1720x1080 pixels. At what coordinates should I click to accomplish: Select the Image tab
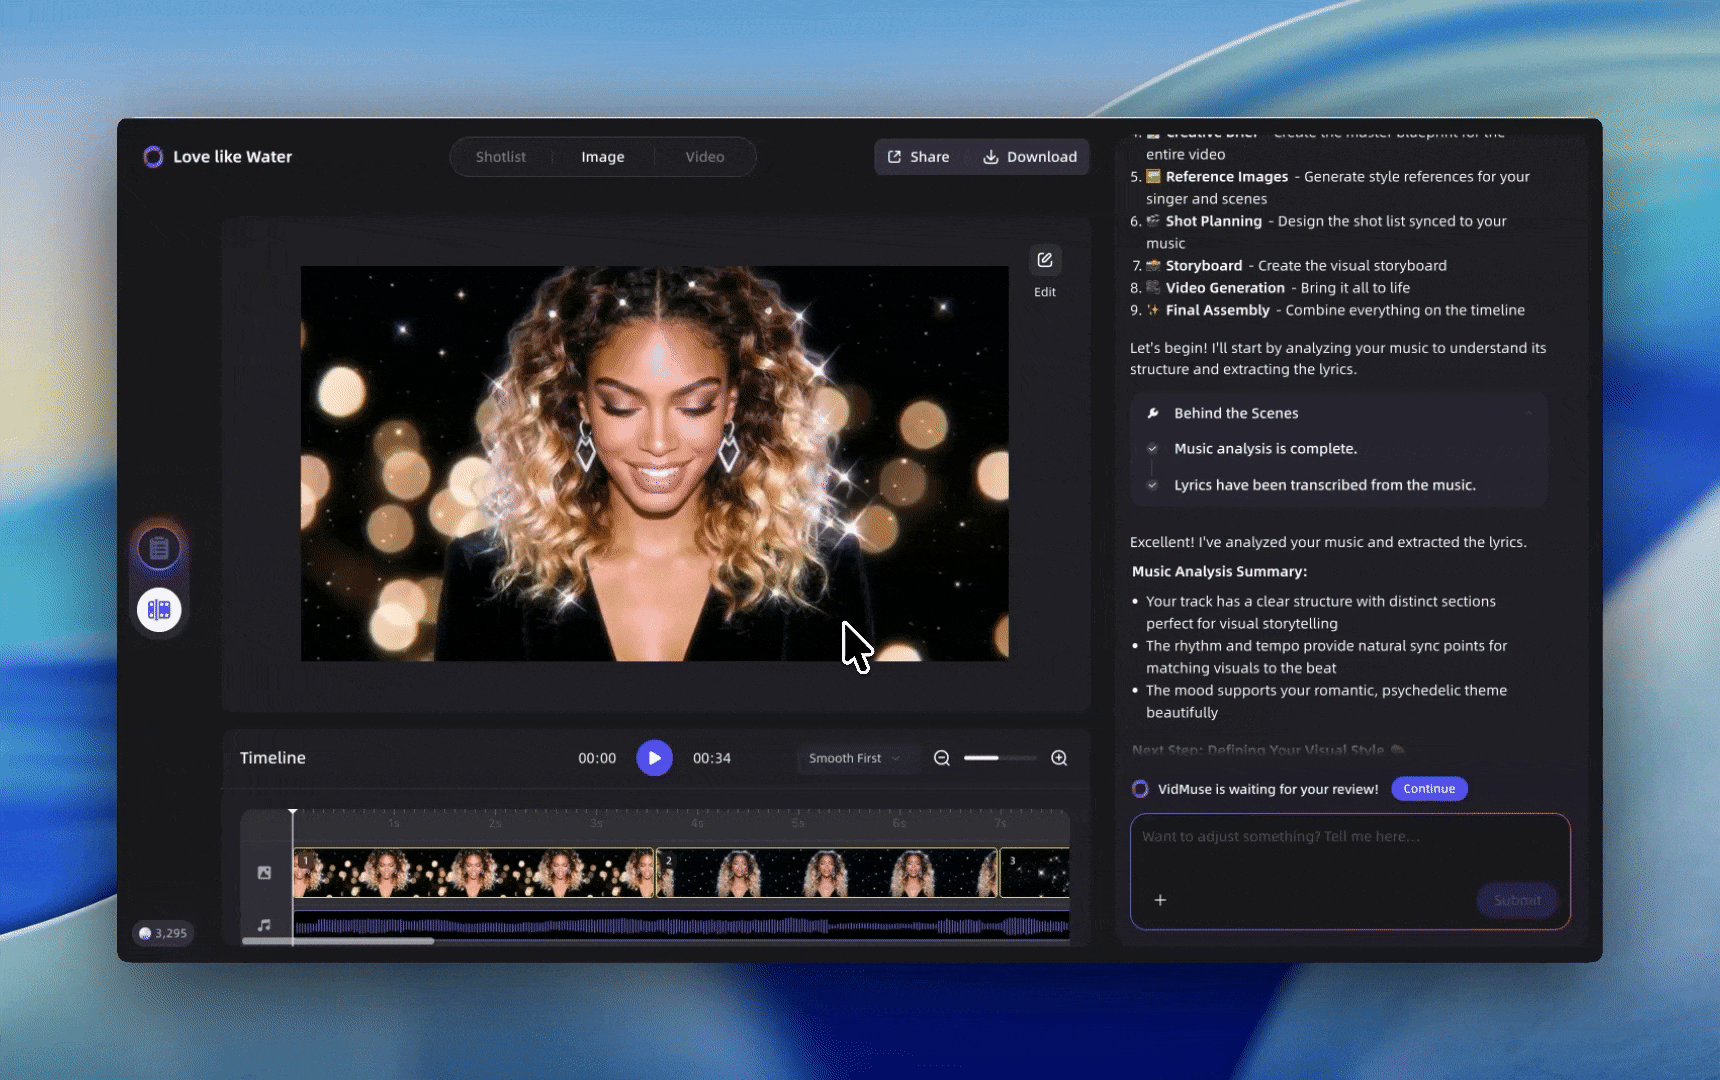602,157
